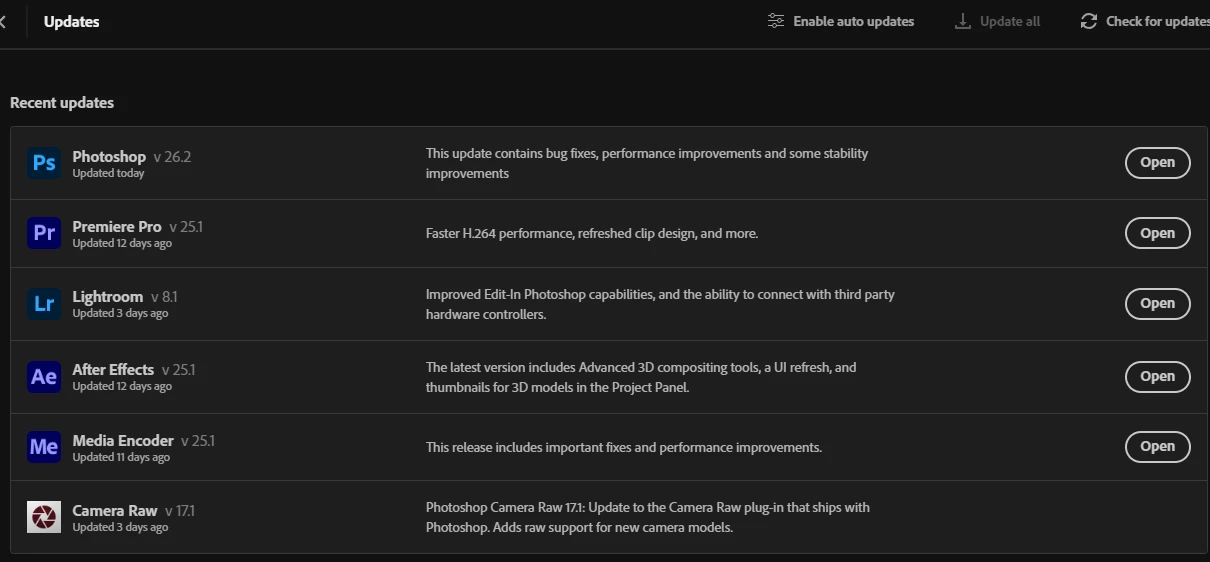This screenshot has height=562, width=1210.
Task: Click the back arrow beside Updates
Action: [x=3, y=21]
